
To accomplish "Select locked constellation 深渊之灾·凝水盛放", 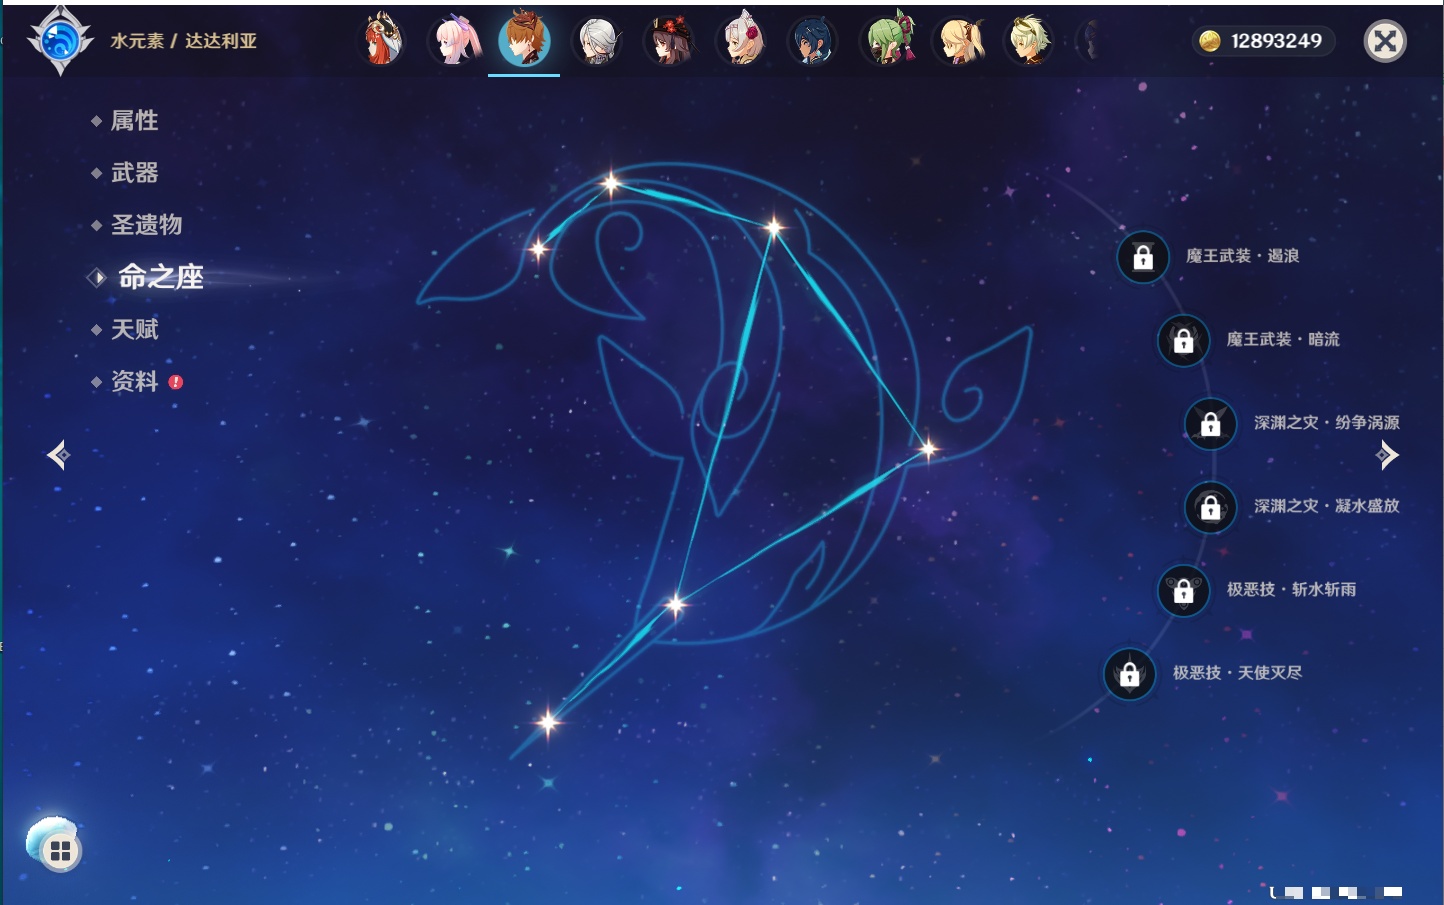I will (x=1210, y=507).
